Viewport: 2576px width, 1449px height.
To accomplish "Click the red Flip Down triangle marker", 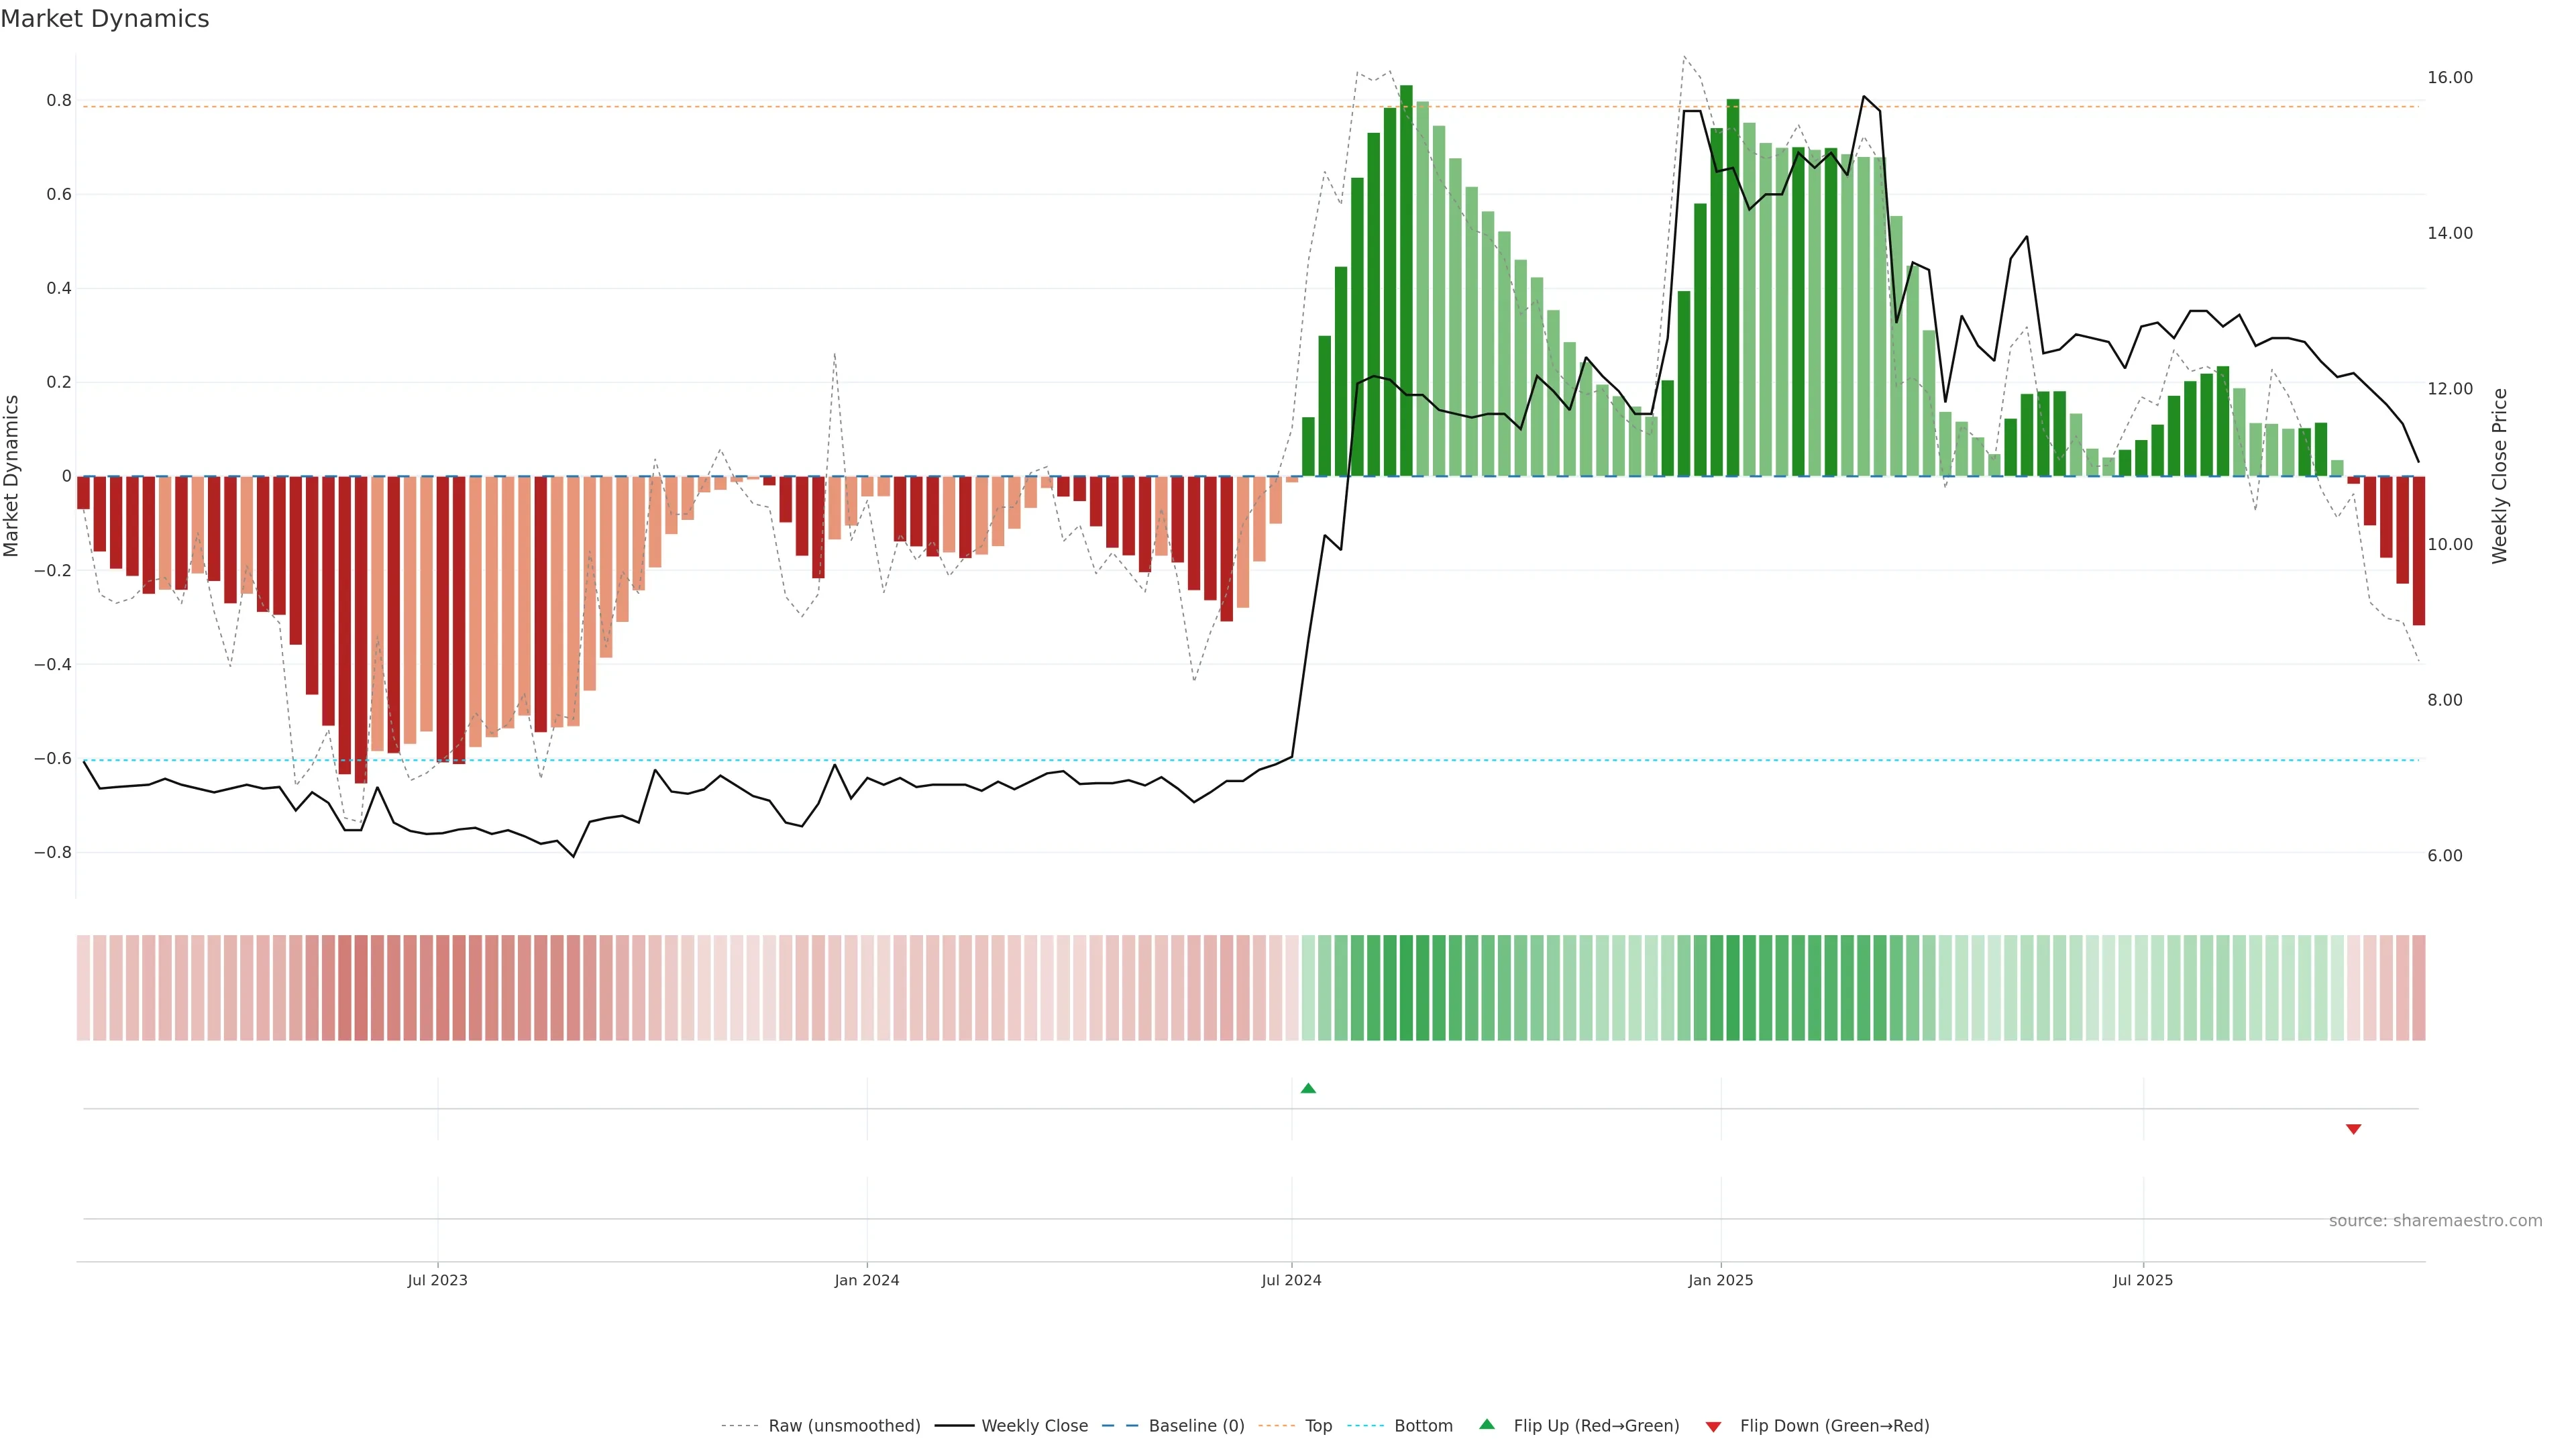I will (2353, 1129).
